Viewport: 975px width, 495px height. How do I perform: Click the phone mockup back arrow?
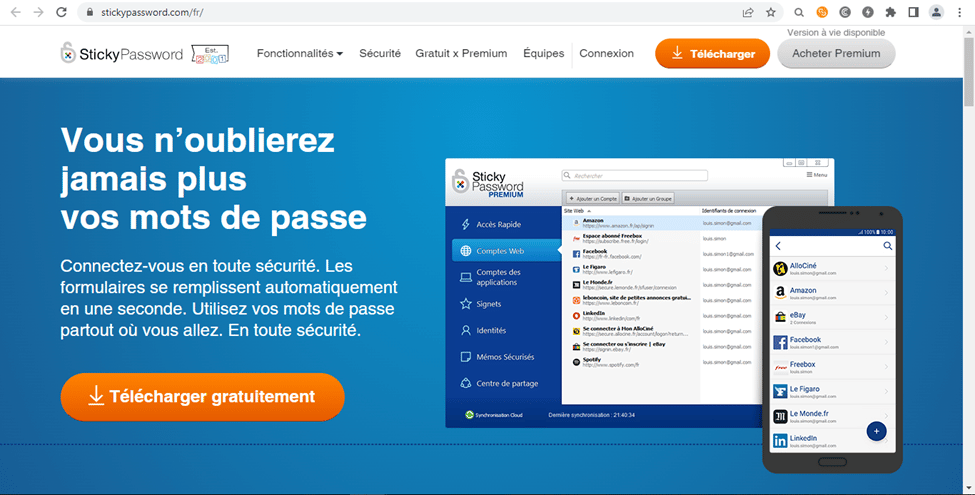[778, 246]
